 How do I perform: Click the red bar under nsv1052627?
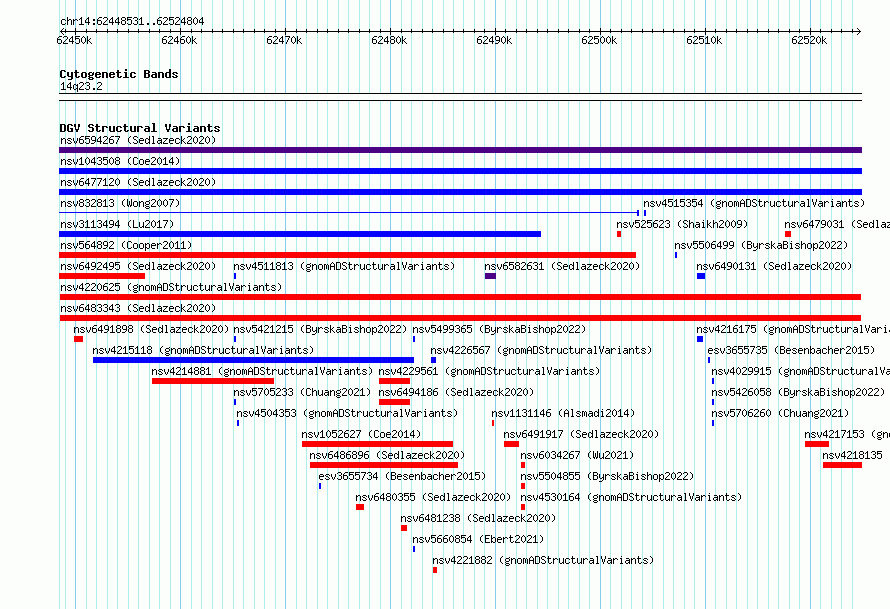coord(377,444)
